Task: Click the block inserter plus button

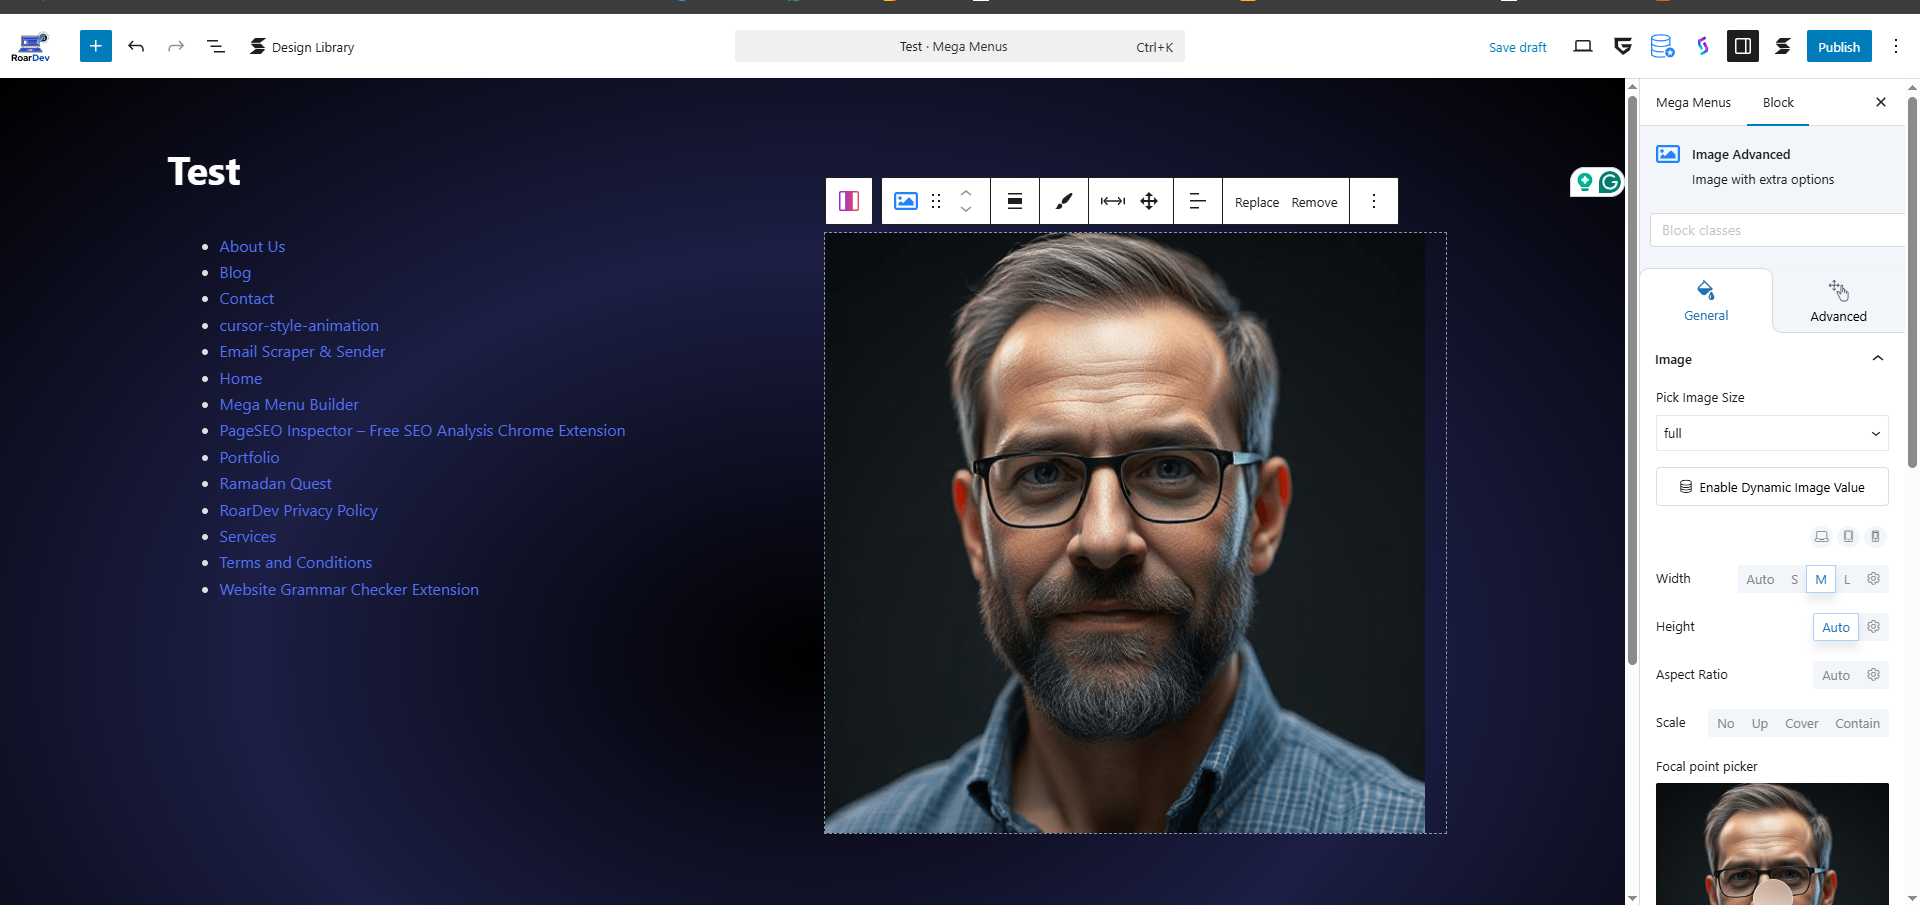Action: point(96,46)
